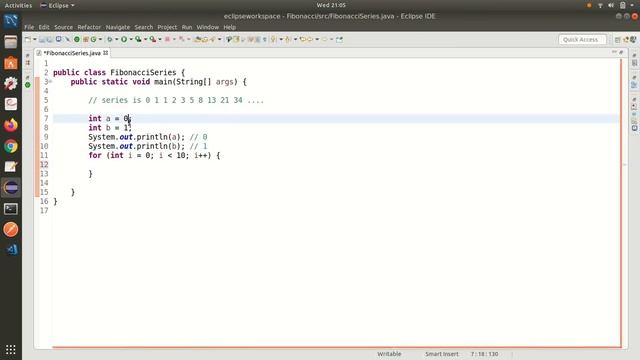Click the 7 : 18 : 130 cursor position
The image size is (640, 360).
pyautogui.click(x=484, y=354)
